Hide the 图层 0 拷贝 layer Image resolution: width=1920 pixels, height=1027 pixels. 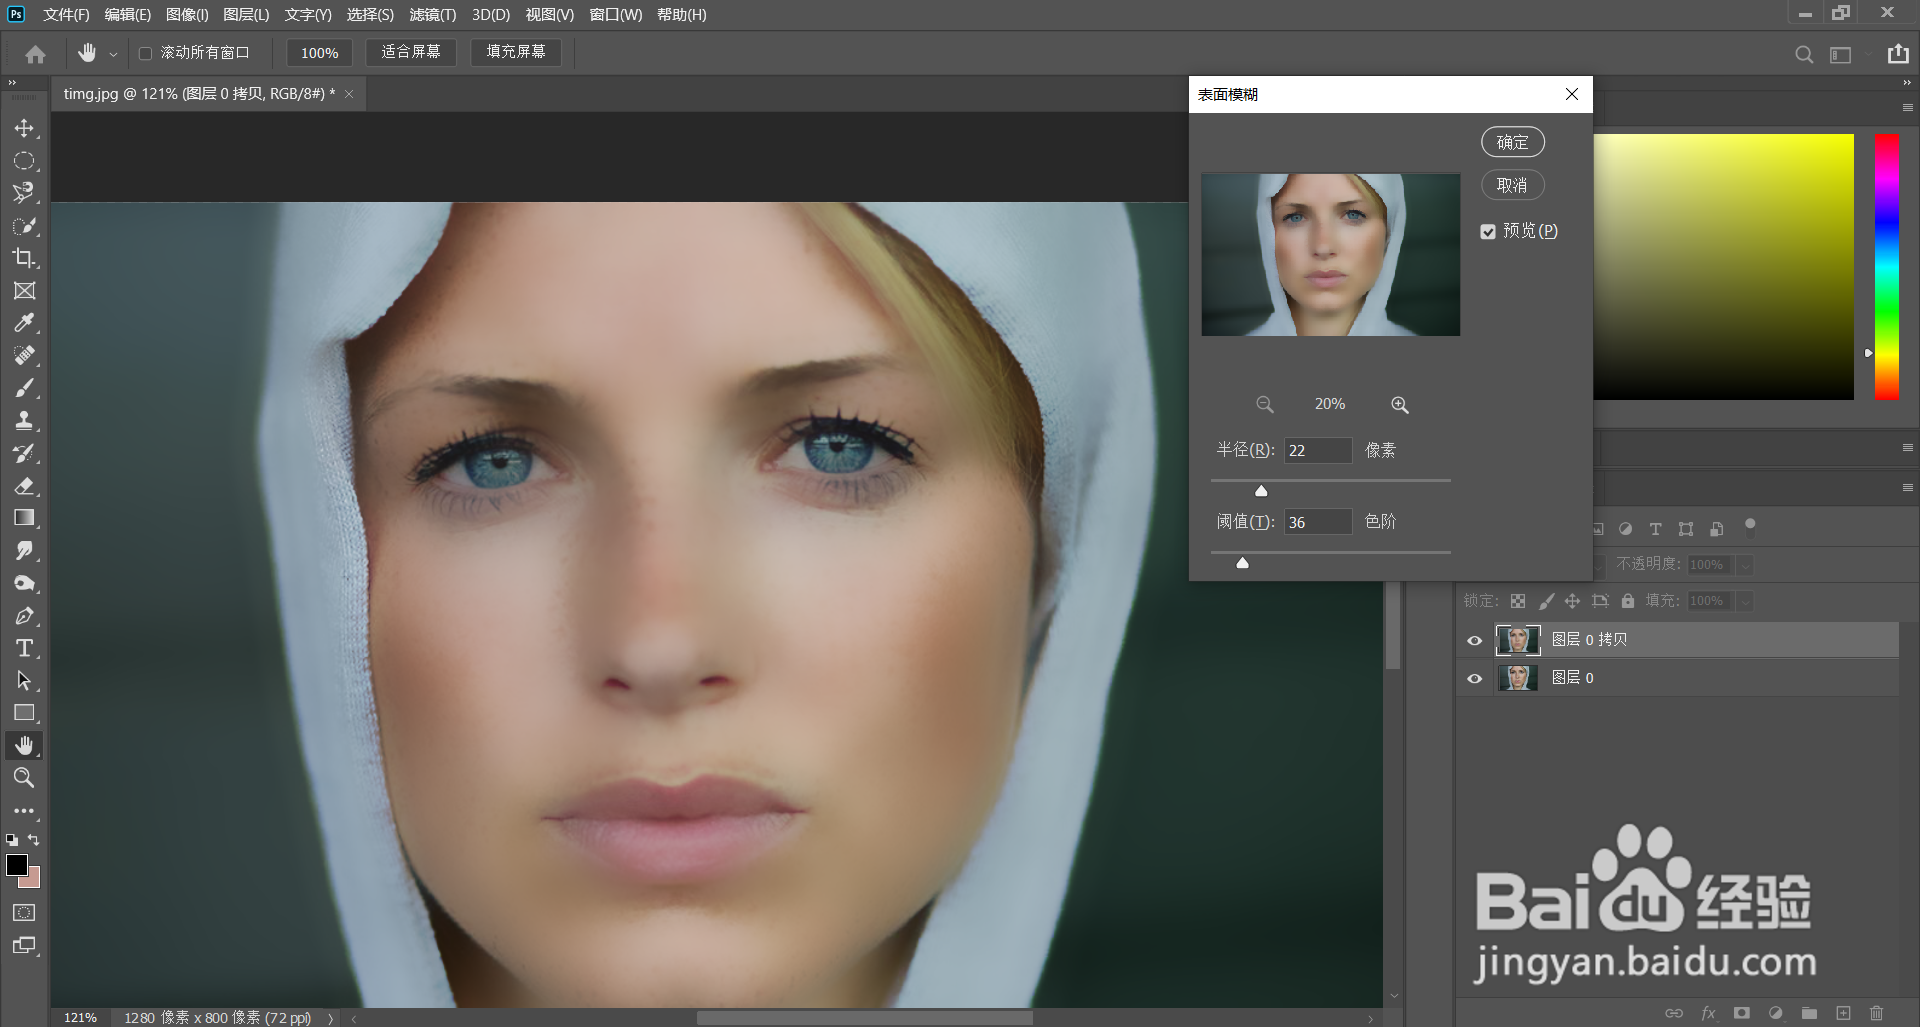pos(1474,640)
